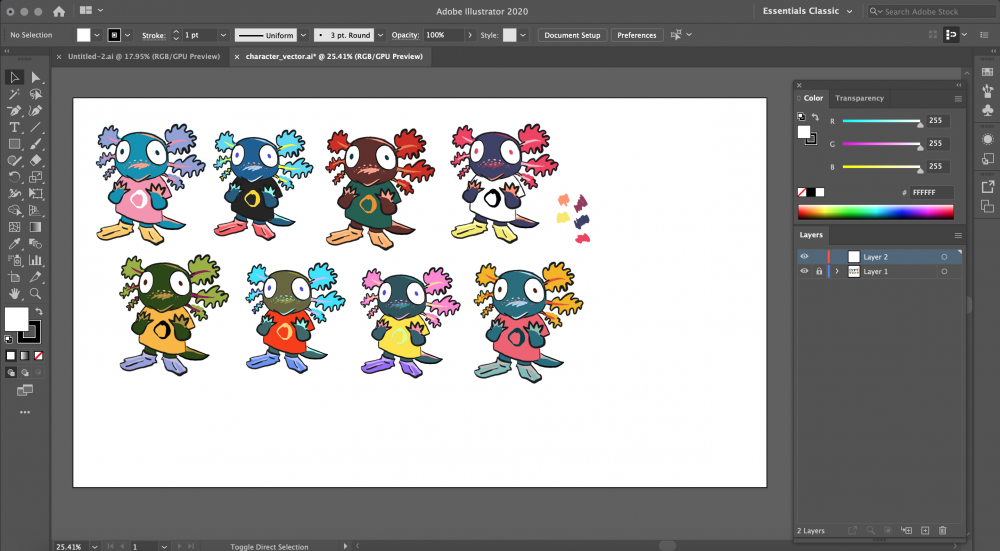
Task: Open Edit Toolbar three-dots button
Action: tap(25, 412)
